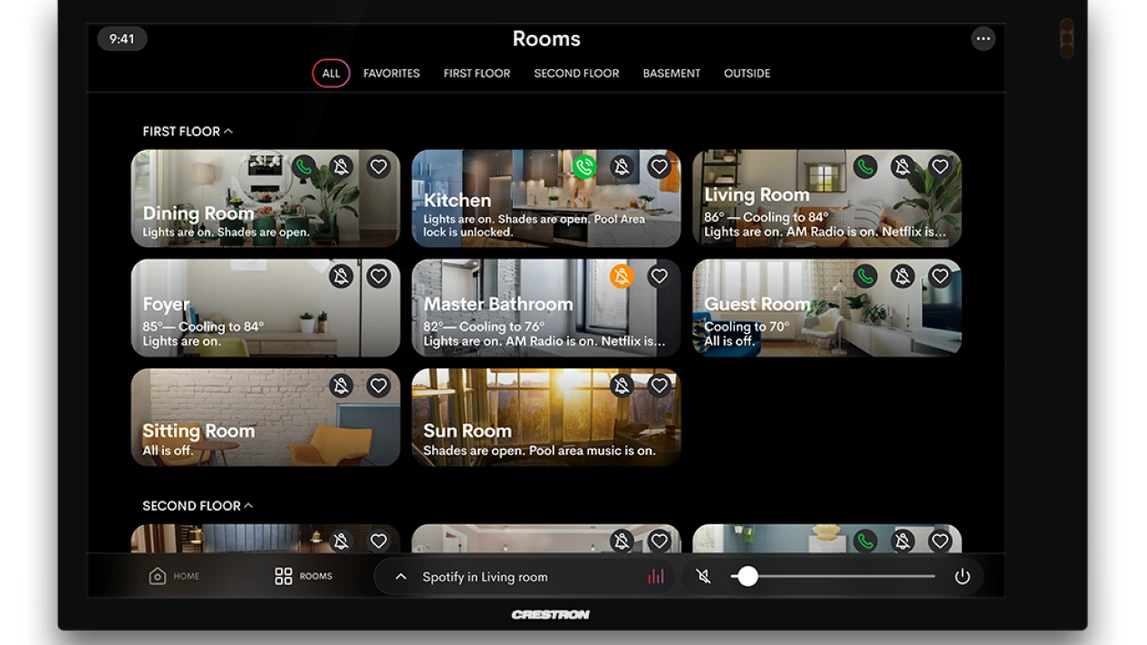
Task: Collapse the First Floor section
Action: pos(228,131)
